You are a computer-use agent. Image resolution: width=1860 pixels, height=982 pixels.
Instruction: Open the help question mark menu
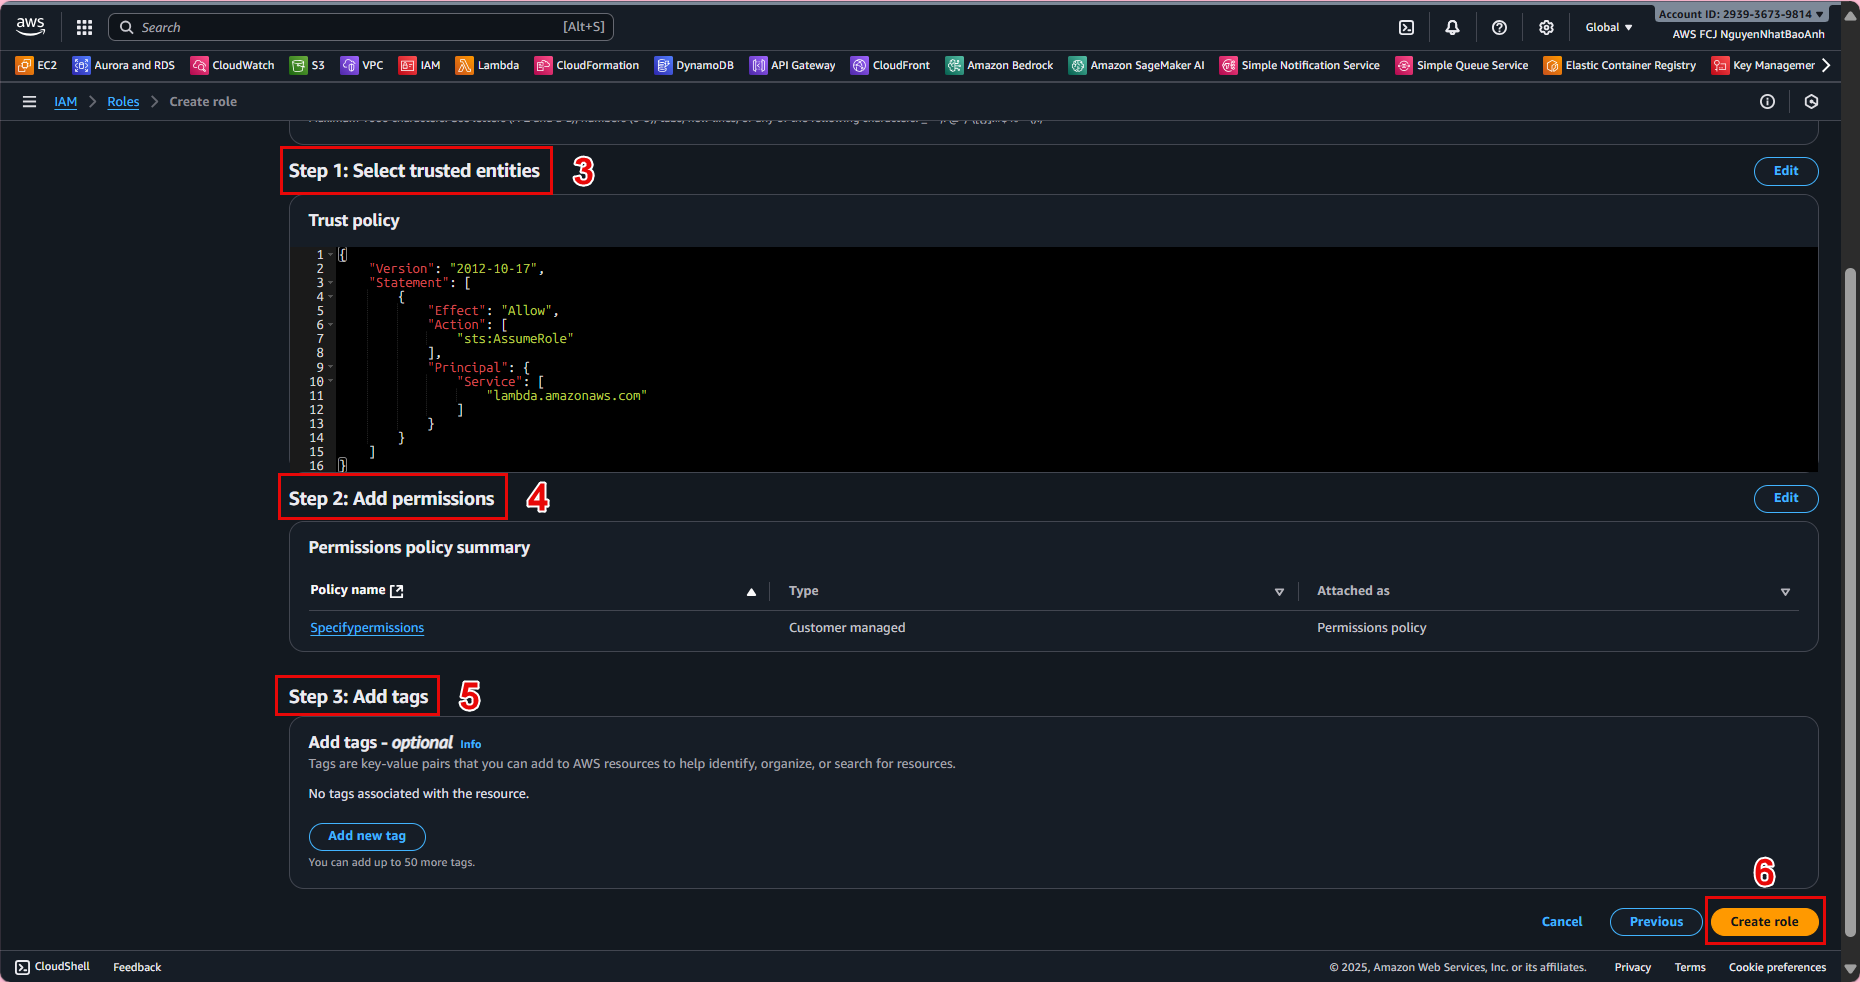pyautogui.click(x=1499, y=28)
